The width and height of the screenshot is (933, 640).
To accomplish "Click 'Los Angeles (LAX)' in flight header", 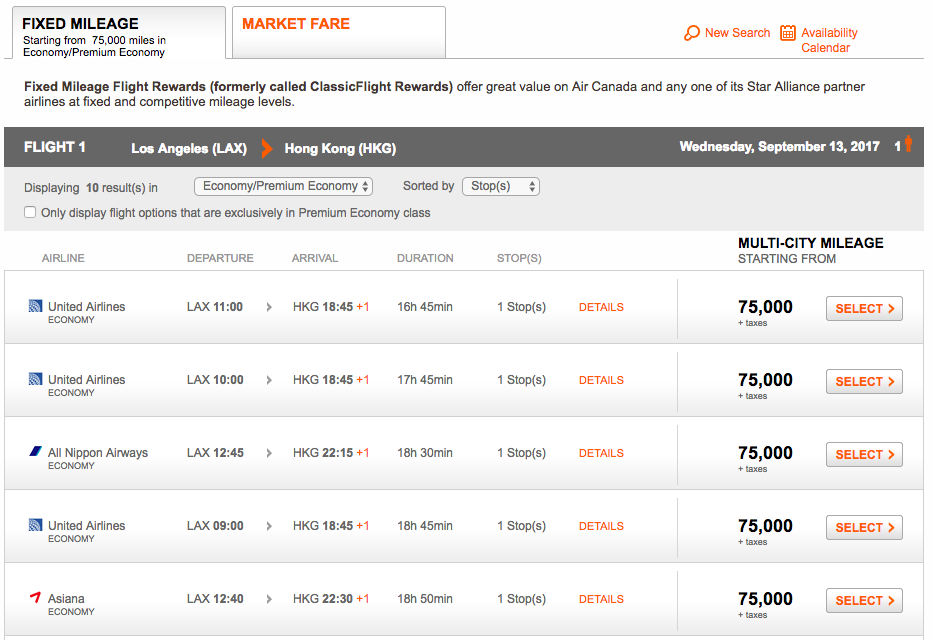I will [189, 148].
